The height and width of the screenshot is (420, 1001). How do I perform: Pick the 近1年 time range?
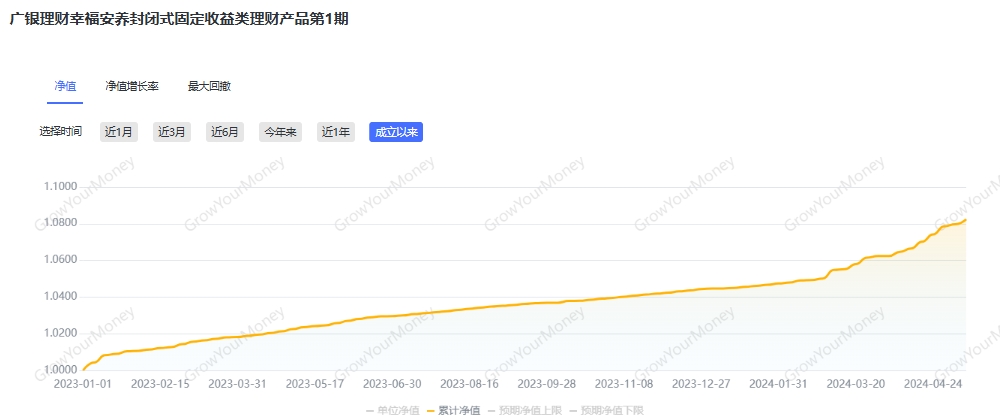tap(335, 132)
